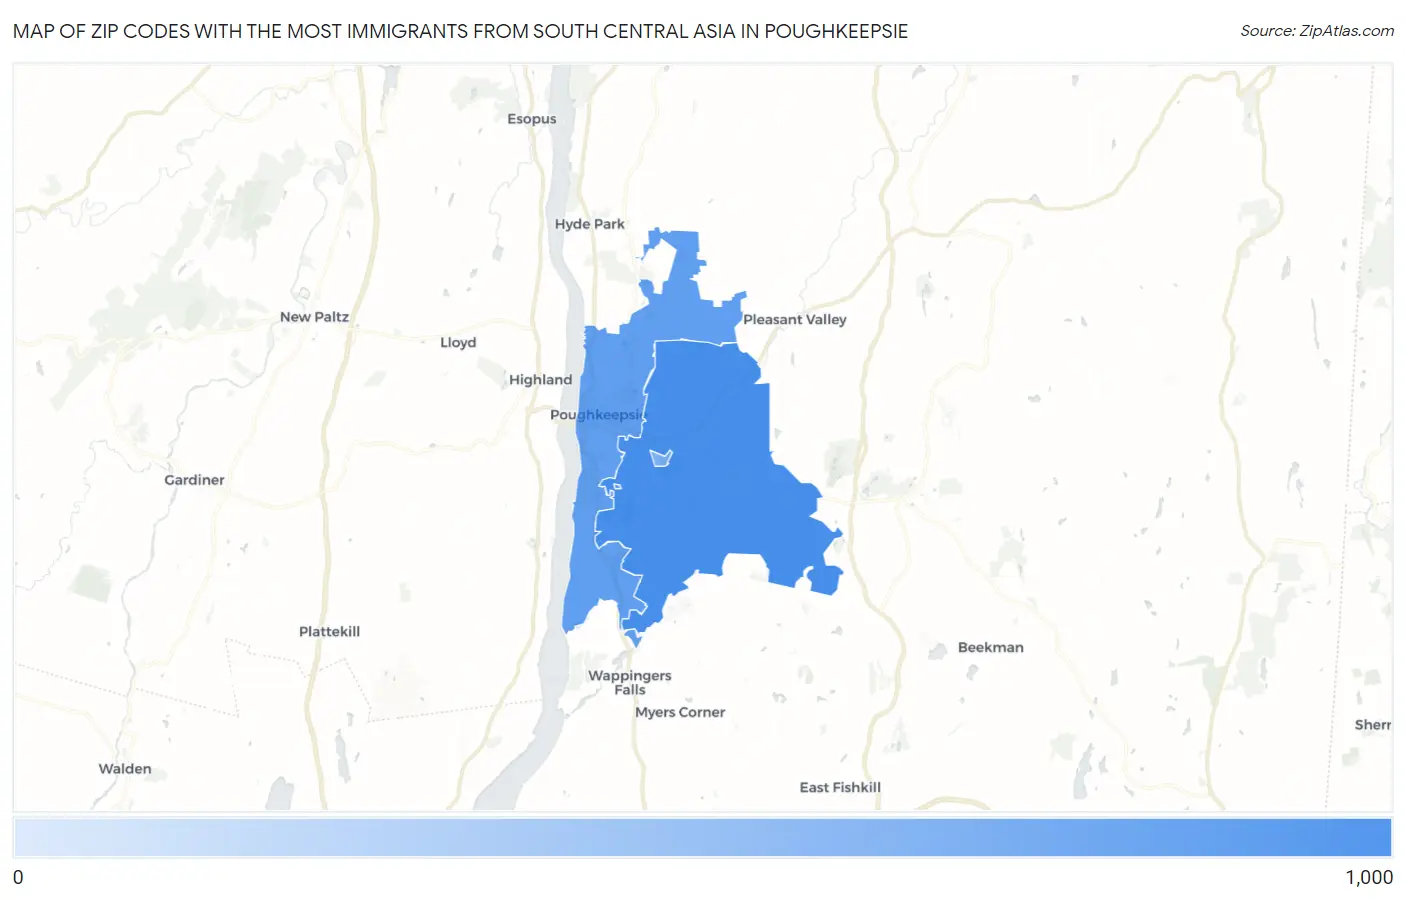Click the Esopus map label
The height and width of the screenshot is (899, 1406).
click(531, 119)
